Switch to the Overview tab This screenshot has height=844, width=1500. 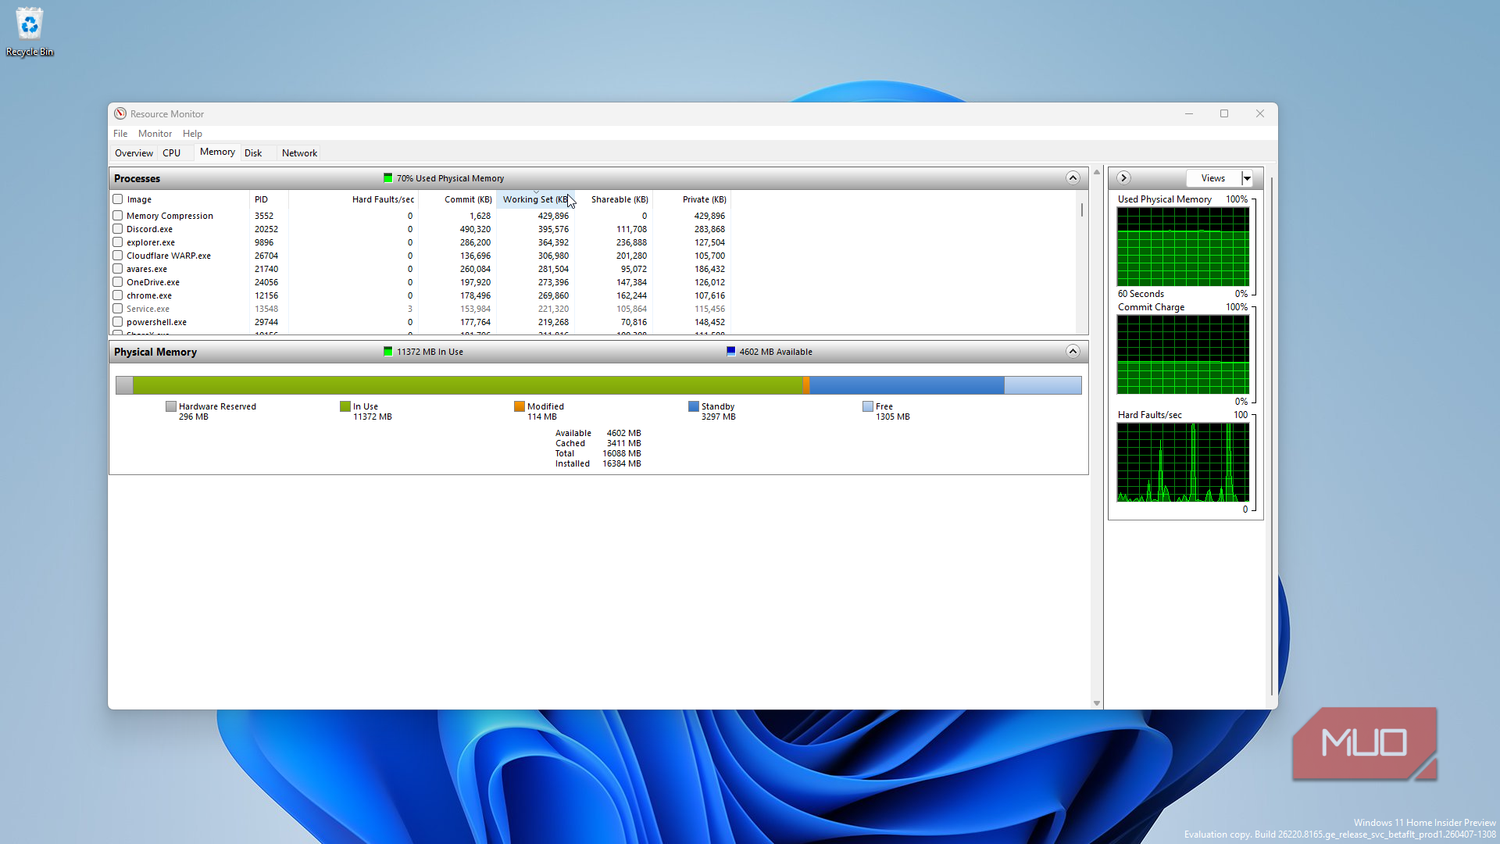point(134,153)
